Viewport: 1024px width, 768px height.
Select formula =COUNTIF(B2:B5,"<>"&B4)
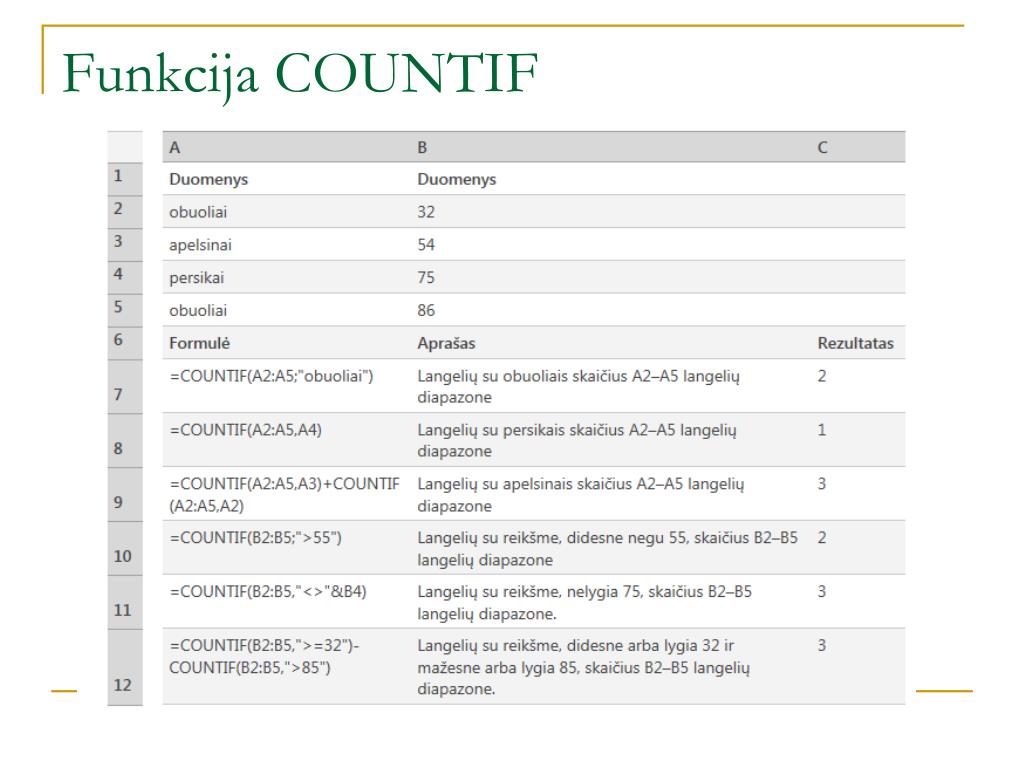268,592
